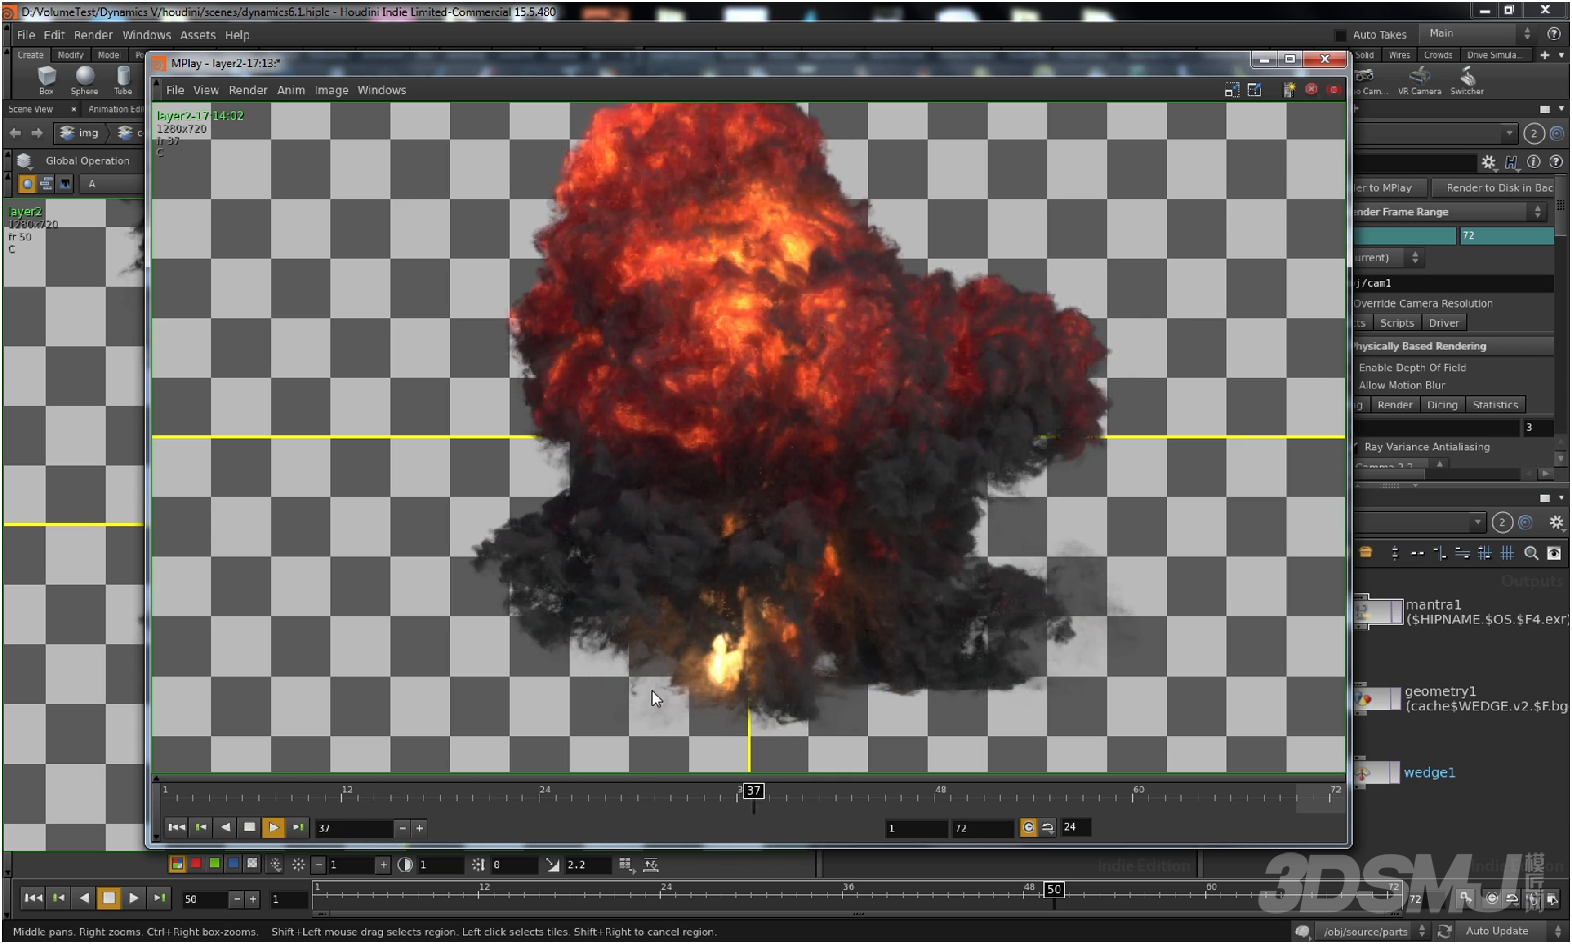Open the Statistics parameter tab
The width and height of the screenshot is (1572, 944).
tap(1495, 405)
